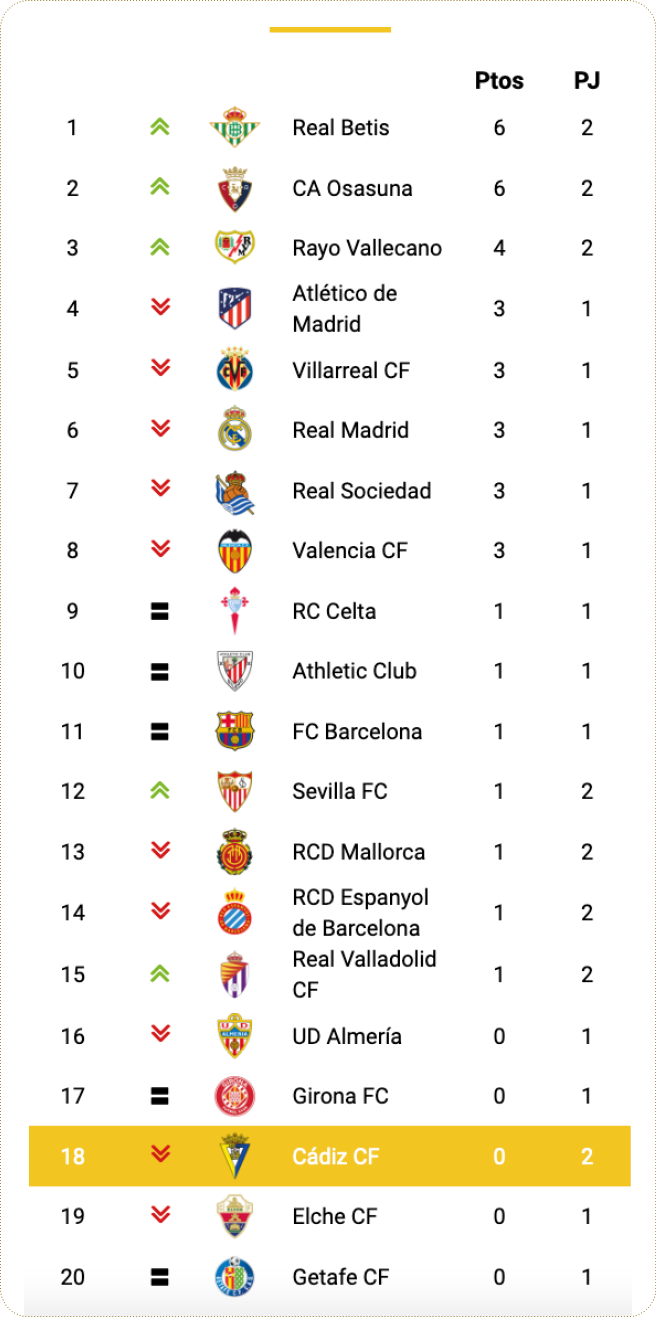Click the Ptos column header

coord(499,81)
